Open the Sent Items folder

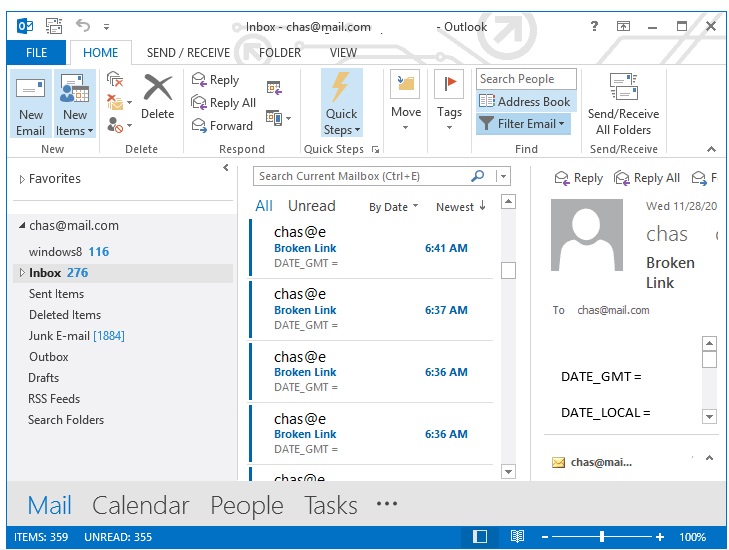56,294
